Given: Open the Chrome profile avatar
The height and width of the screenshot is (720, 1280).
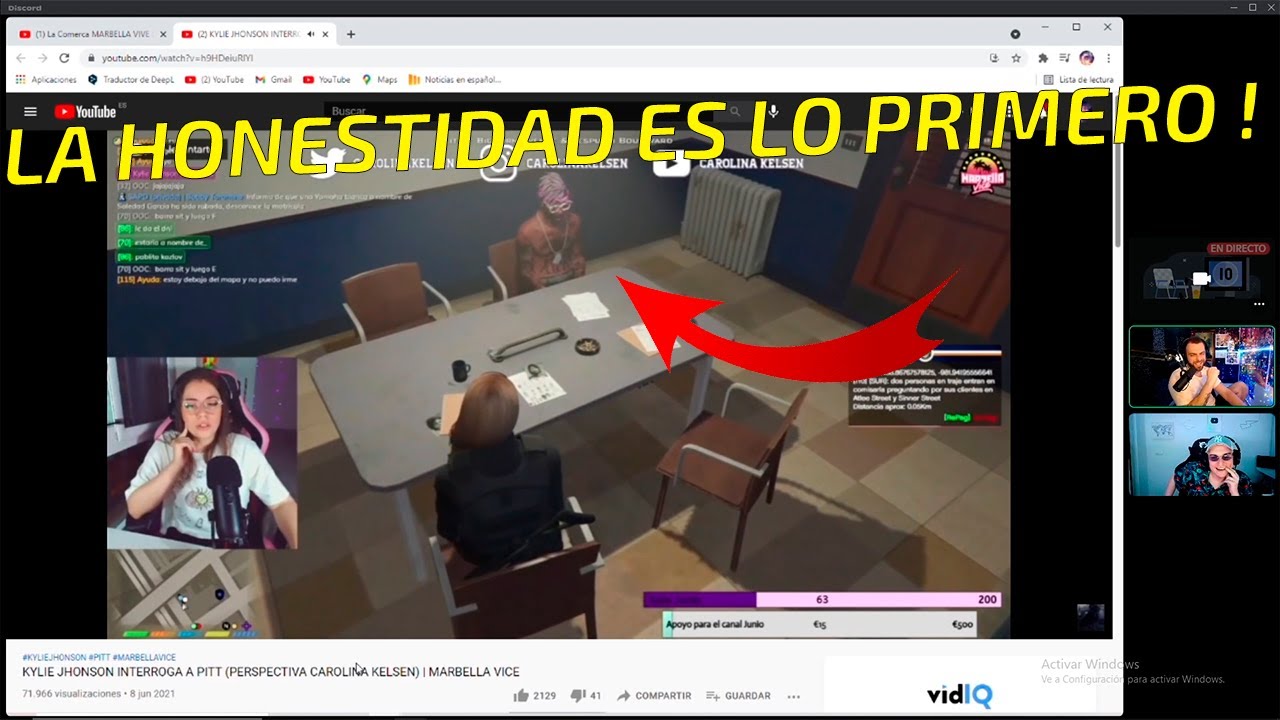Looking at the screenshot, I should [1086, 58].
